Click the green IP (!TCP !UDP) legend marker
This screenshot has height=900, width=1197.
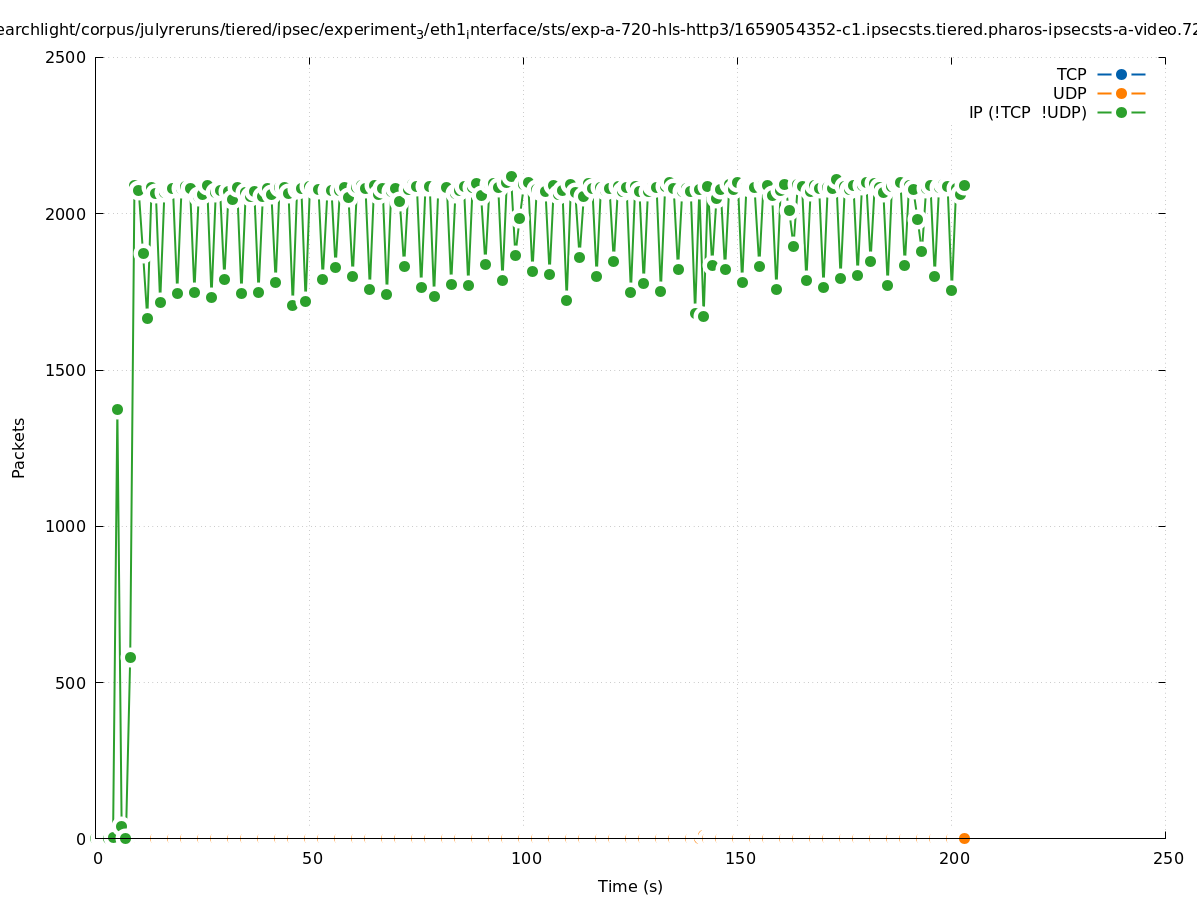point(1121,112)
